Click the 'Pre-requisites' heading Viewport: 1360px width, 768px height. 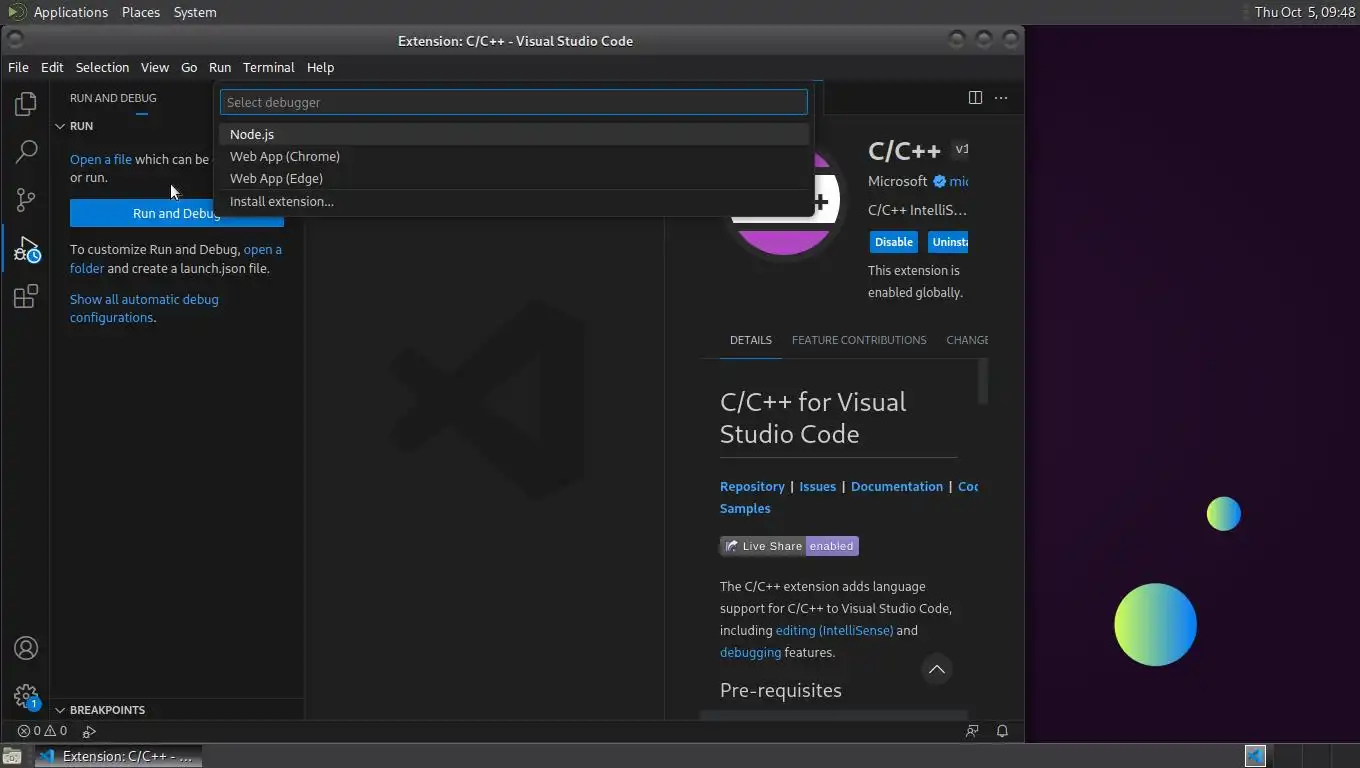[x=781, y=690]
